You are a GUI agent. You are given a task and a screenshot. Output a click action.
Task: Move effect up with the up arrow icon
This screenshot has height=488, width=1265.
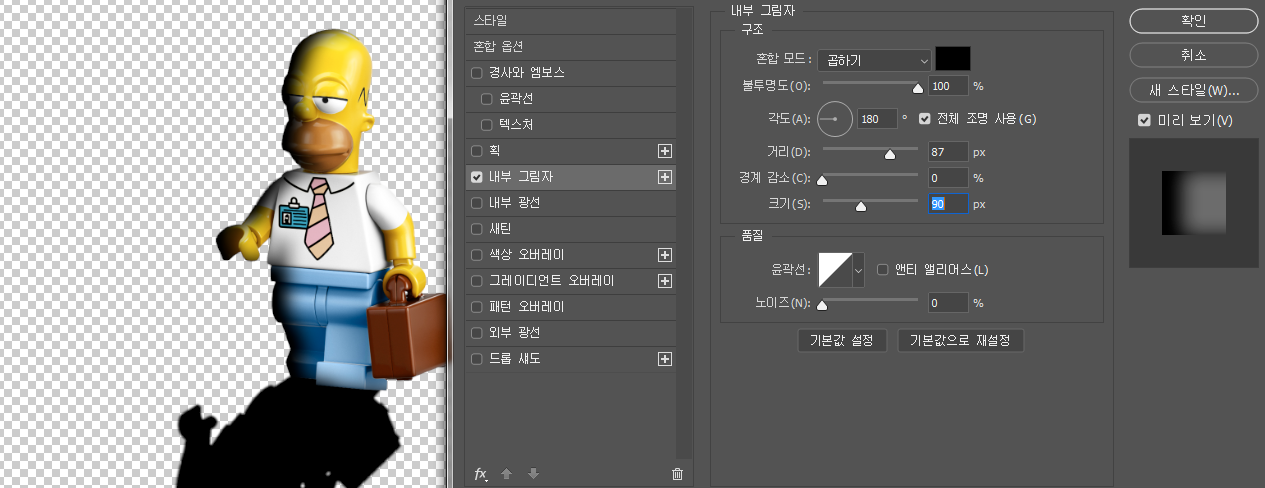pos(506,474)
